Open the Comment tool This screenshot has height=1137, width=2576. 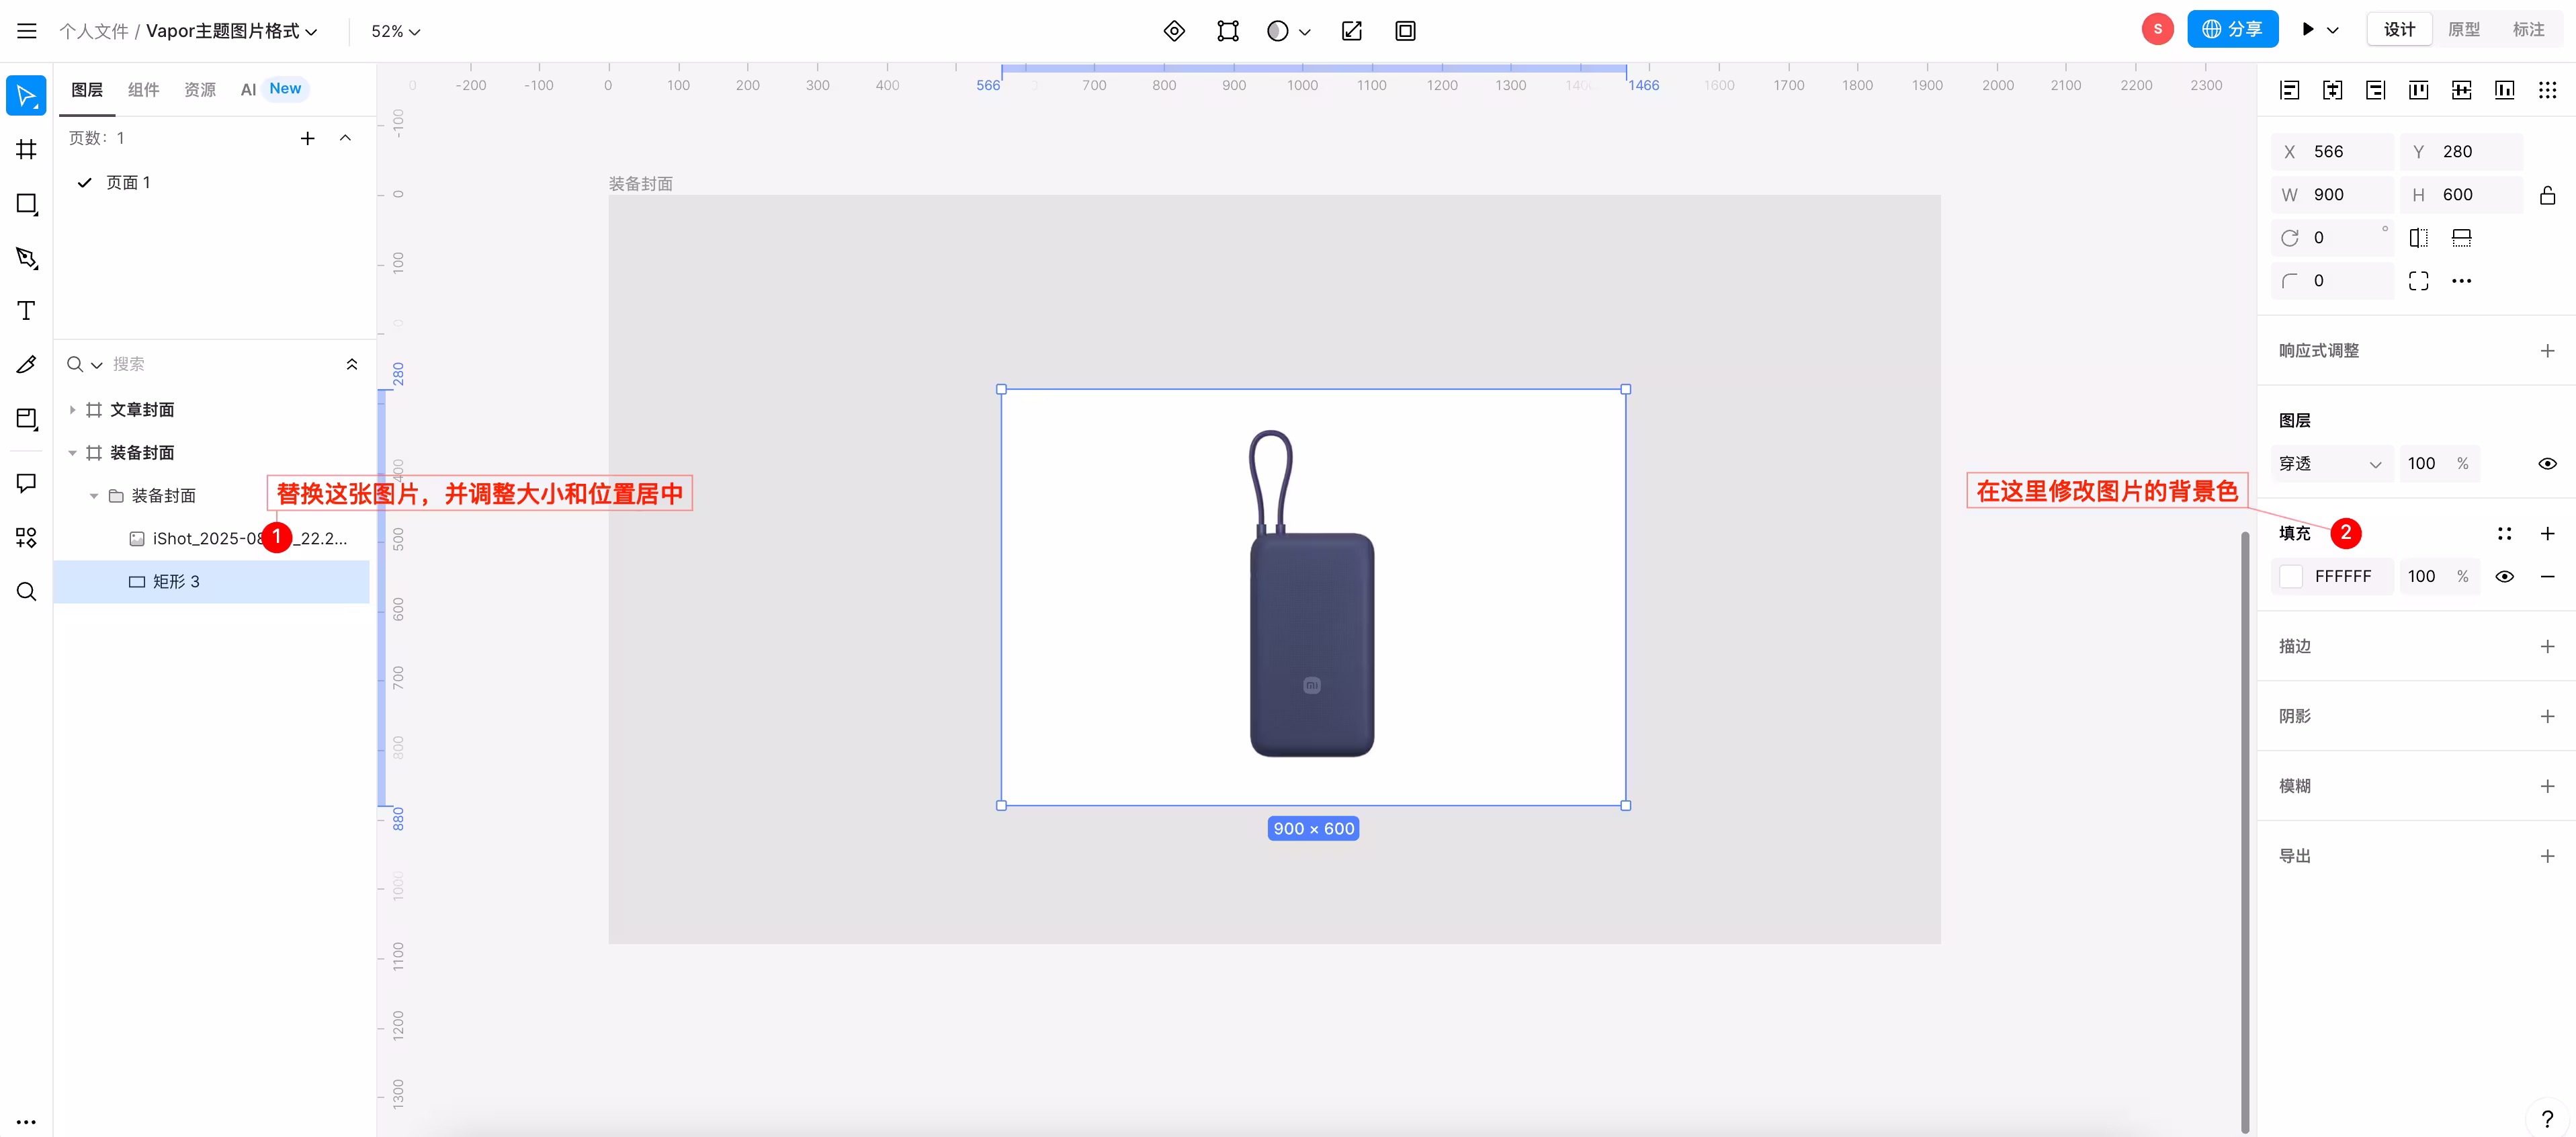[x=27, y=483]
